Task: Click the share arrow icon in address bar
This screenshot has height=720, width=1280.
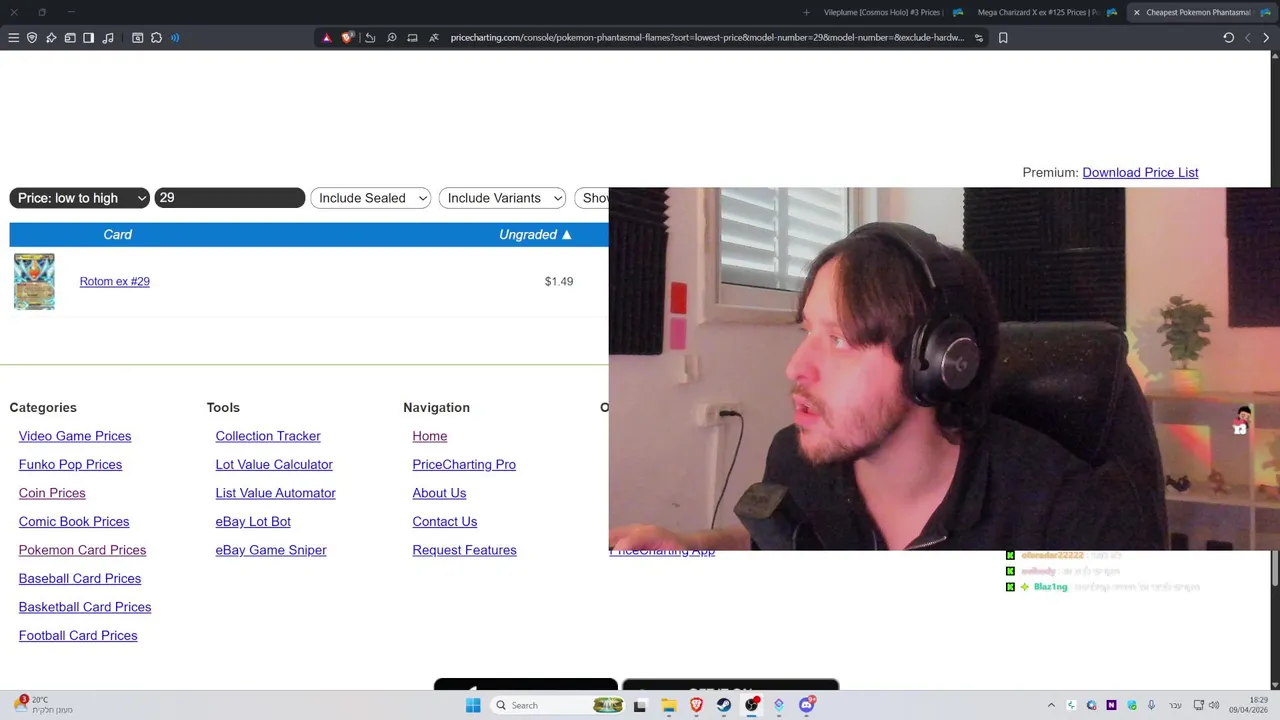Action: click(x=370, y=38)
